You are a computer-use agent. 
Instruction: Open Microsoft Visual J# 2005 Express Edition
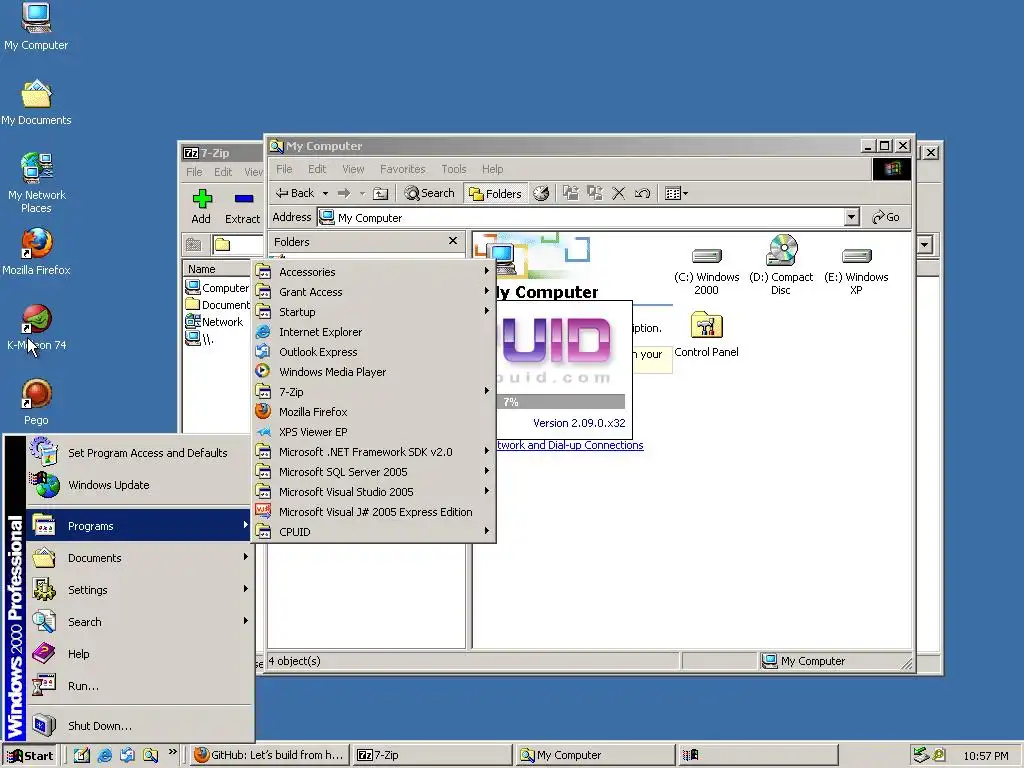(x=374, y=513)
